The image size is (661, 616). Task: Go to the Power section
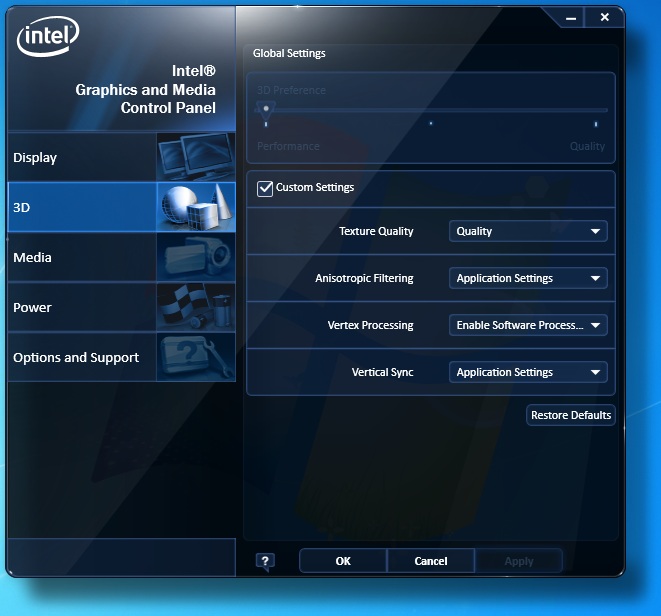[121, 307]
